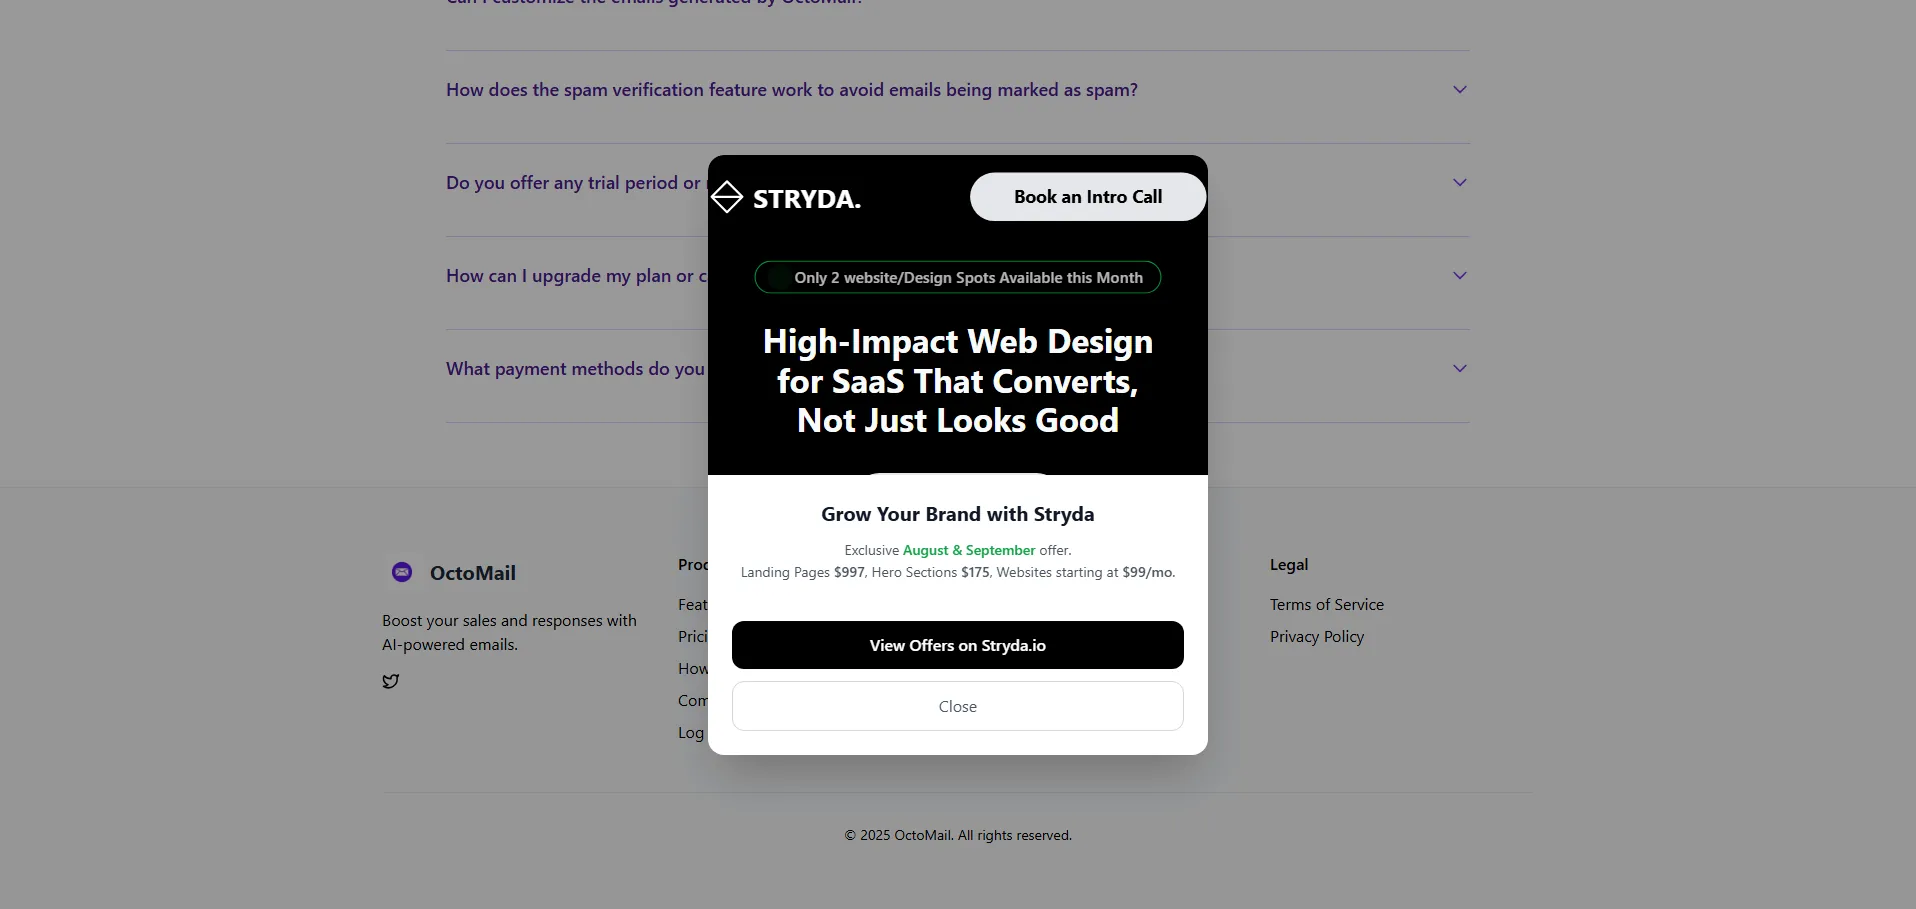Toggle the upgrade my plan FAQ chevron
The image size is (1916, 909).
[1459, 276]
